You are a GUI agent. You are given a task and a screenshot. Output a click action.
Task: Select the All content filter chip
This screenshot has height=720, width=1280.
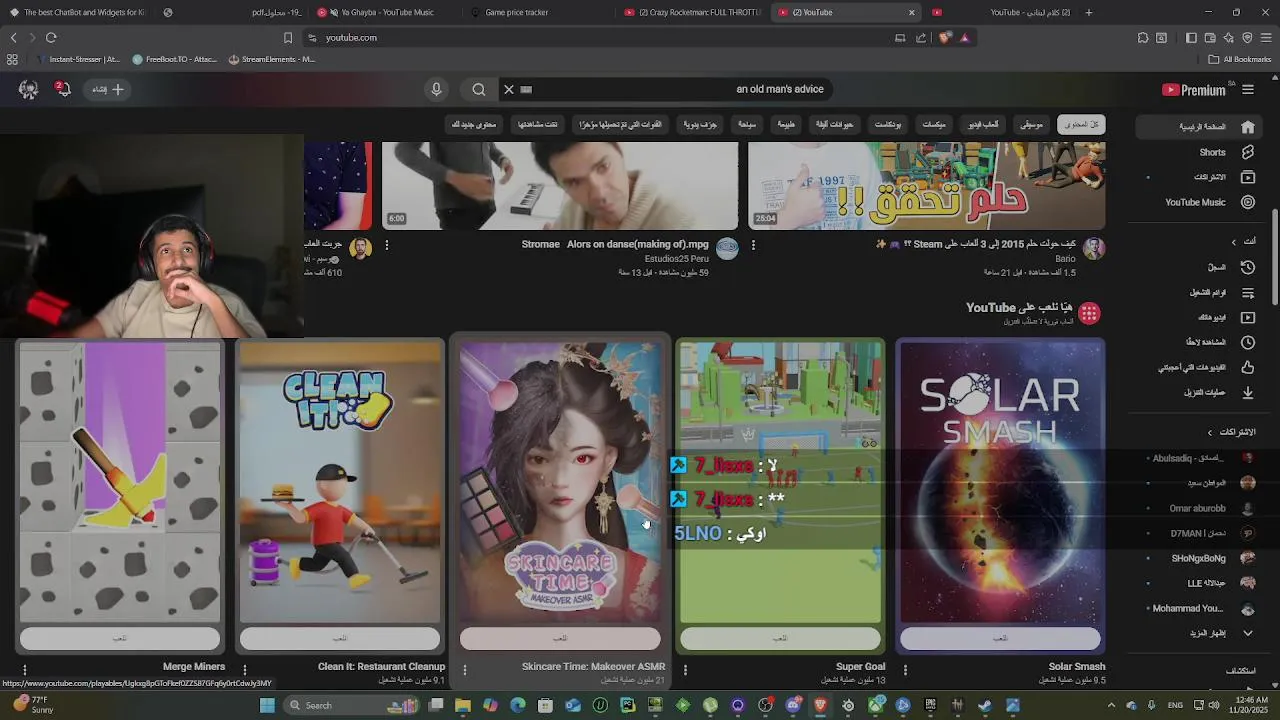[1081, 124]
